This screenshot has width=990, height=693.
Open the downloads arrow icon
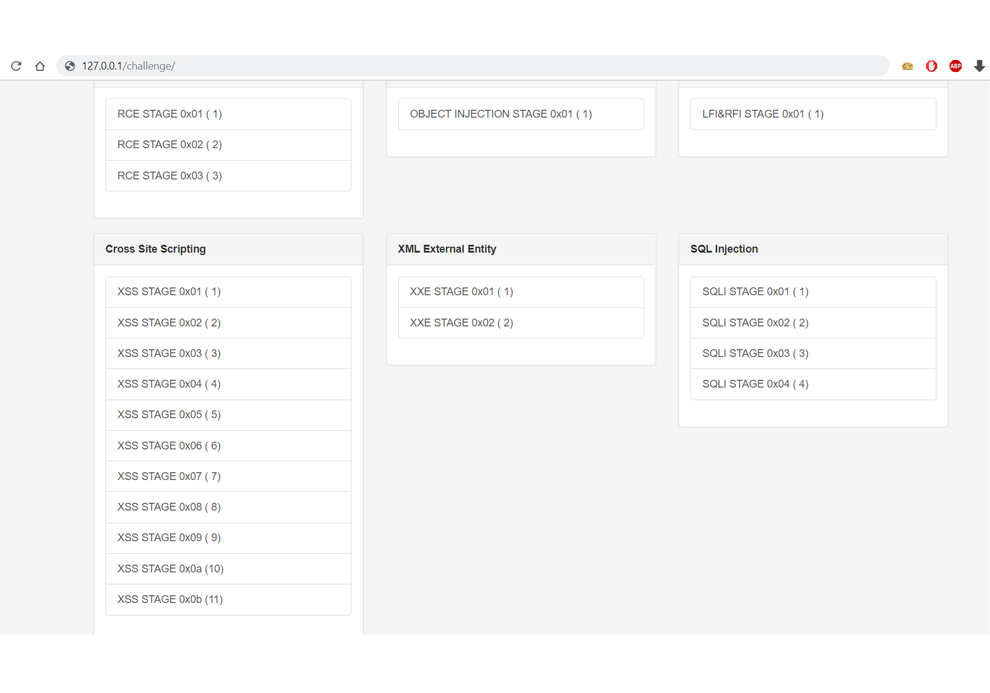tap(979, 66)
